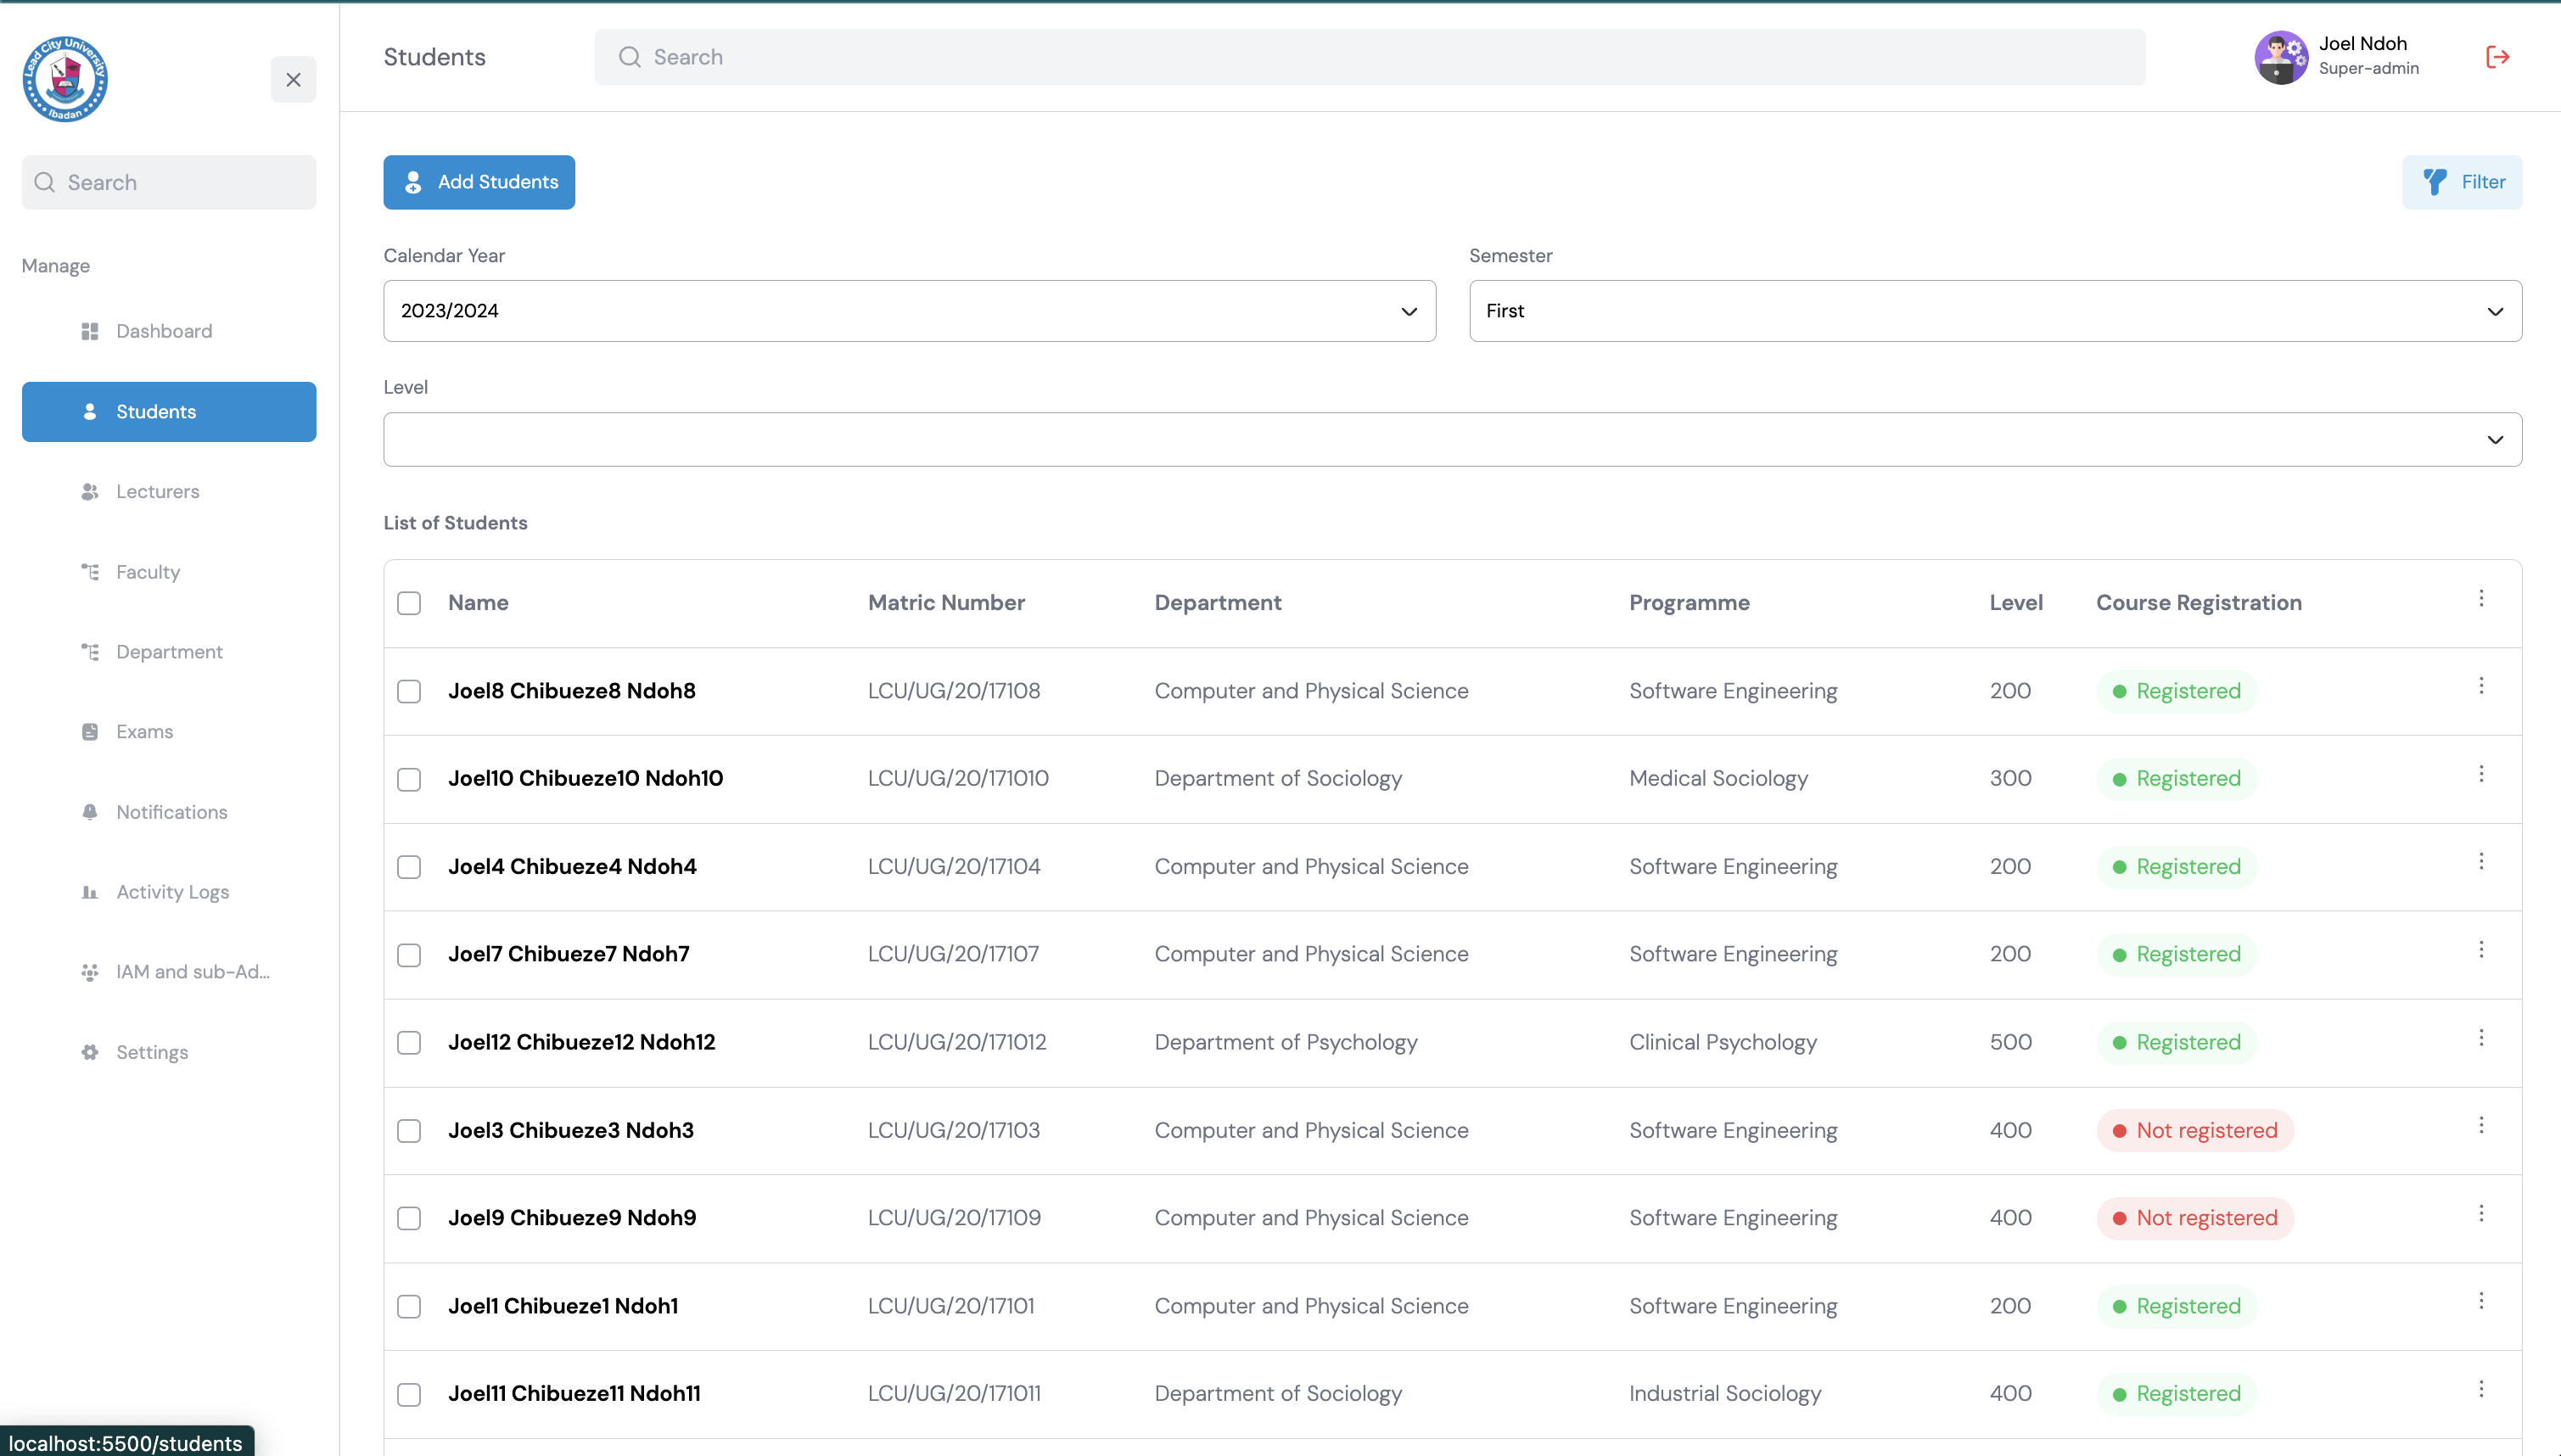Open the empty Level dropdown
Viewport: 2561px width, 1456px height.
1452,440
